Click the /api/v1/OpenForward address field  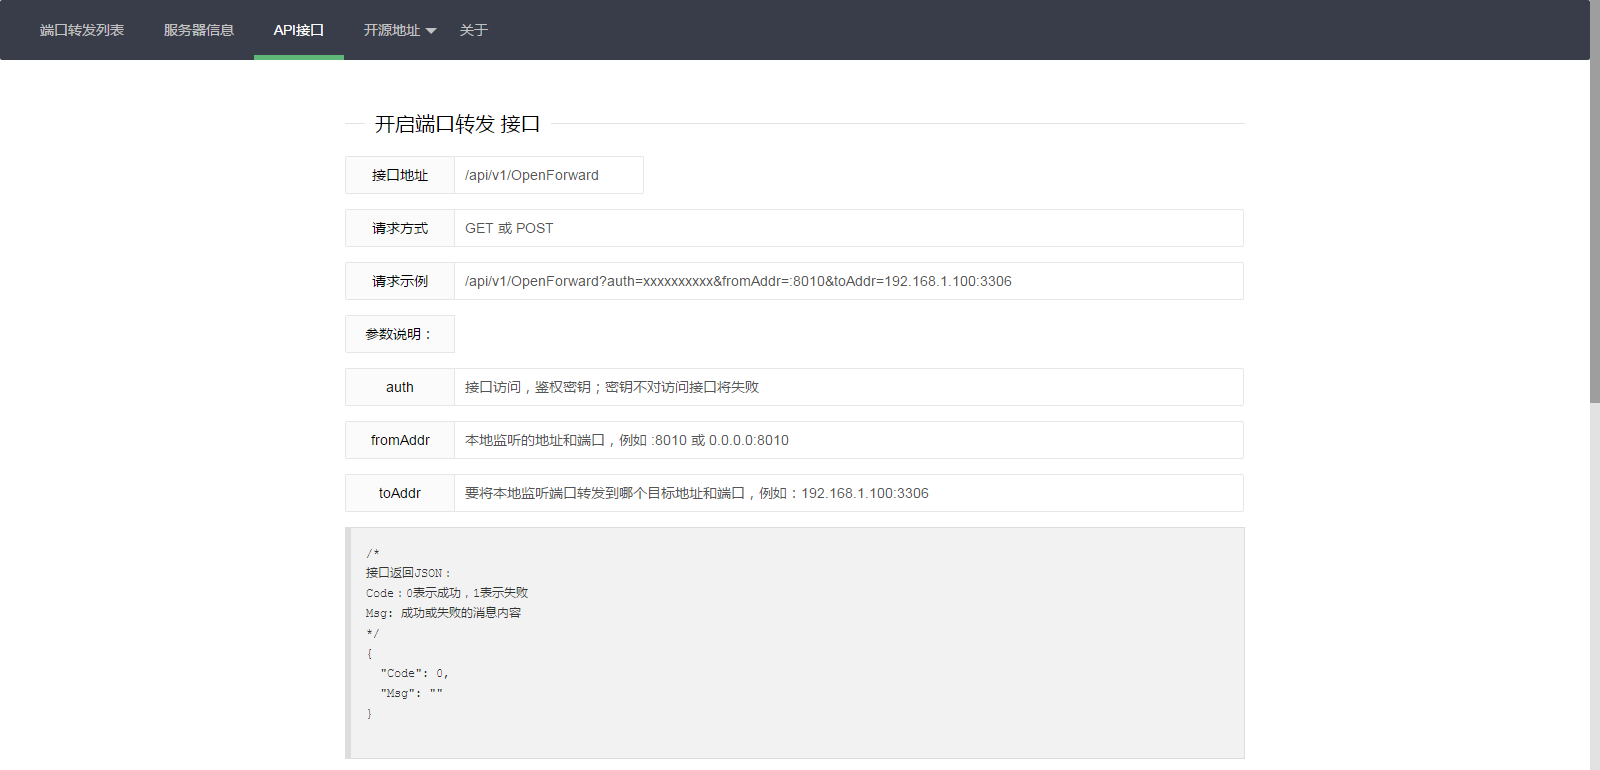click(x=549, y=175)
